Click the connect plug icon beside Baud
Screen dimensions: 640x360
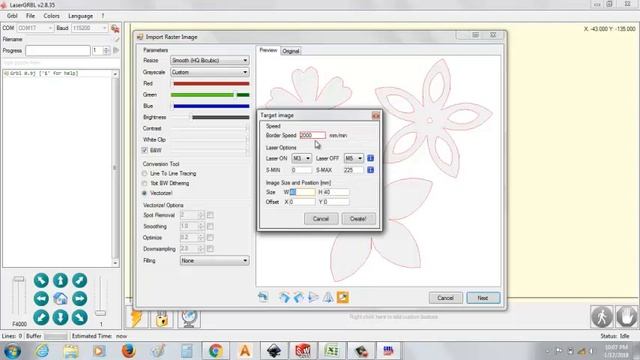click(x=115, y=28)
